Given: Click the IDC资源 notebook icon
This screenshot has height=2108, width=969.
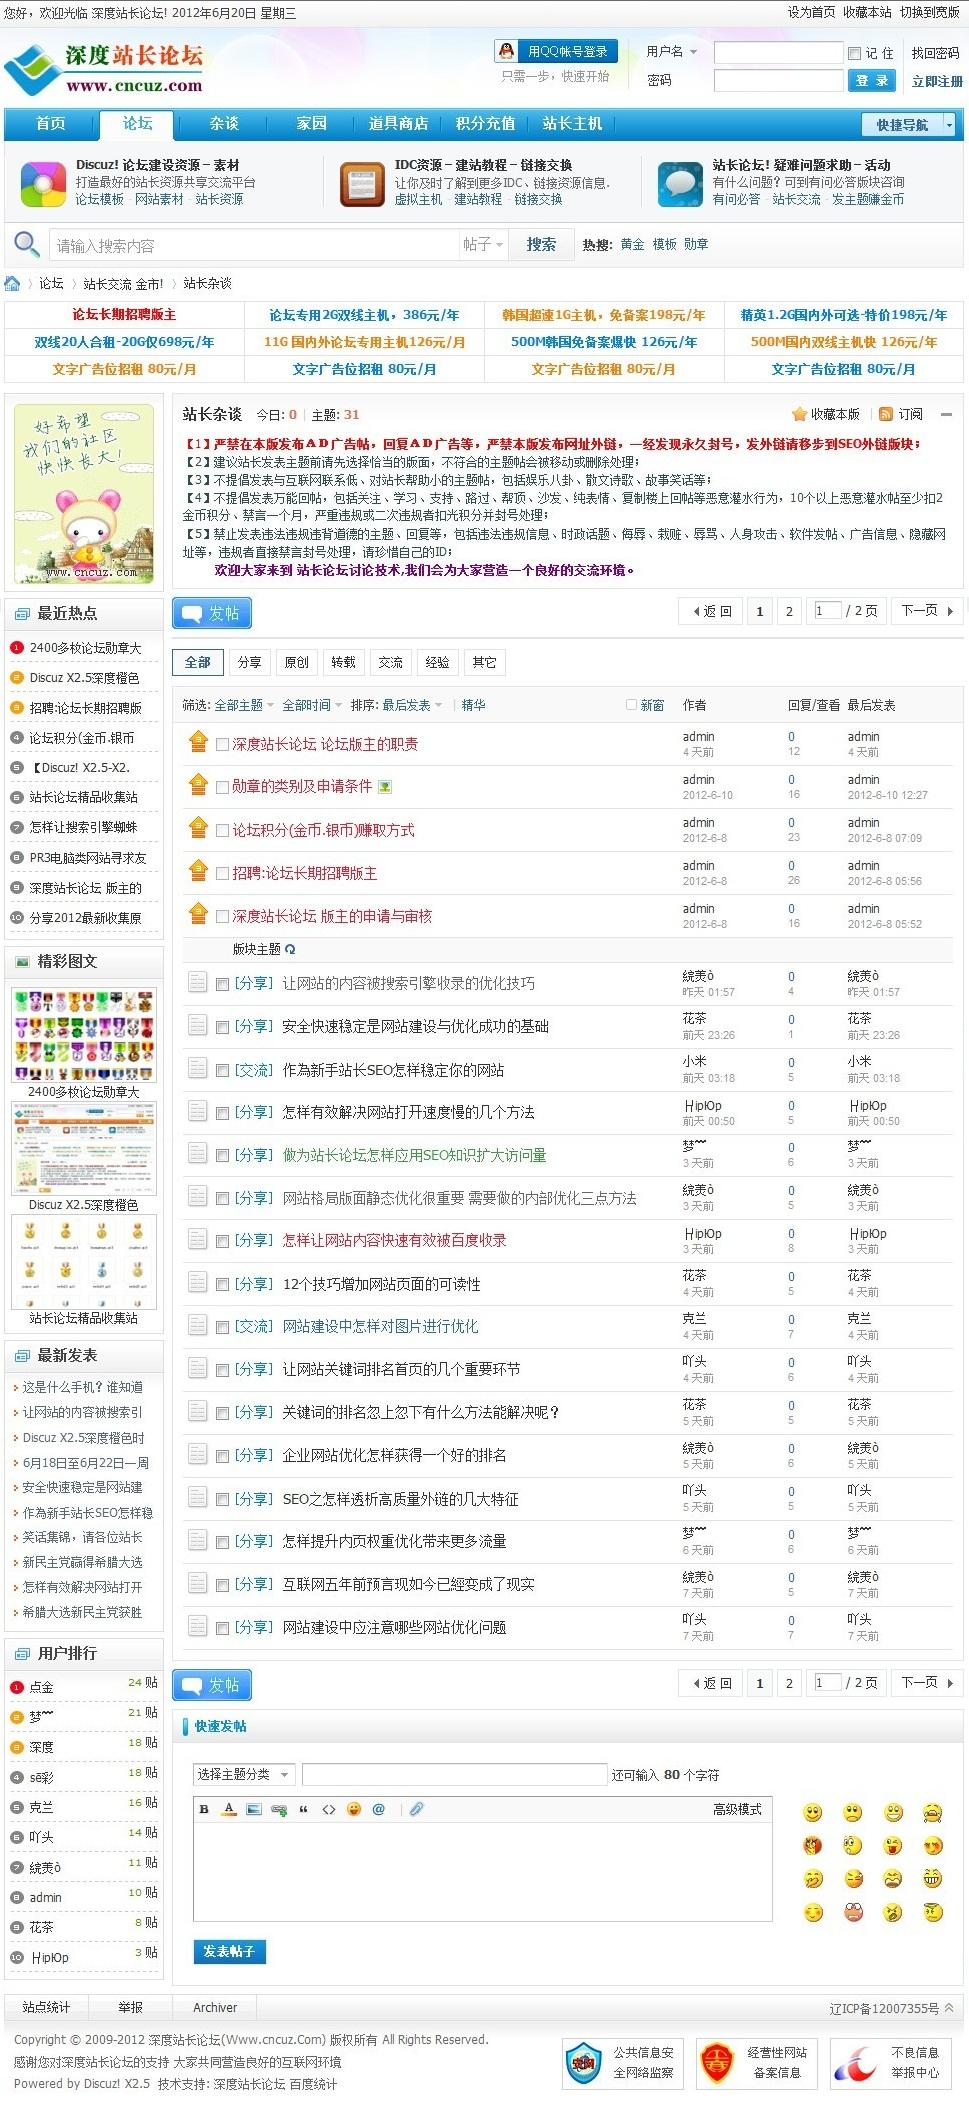Looking at the screenshot, I should pyautogui.click(x=362, y=184).
